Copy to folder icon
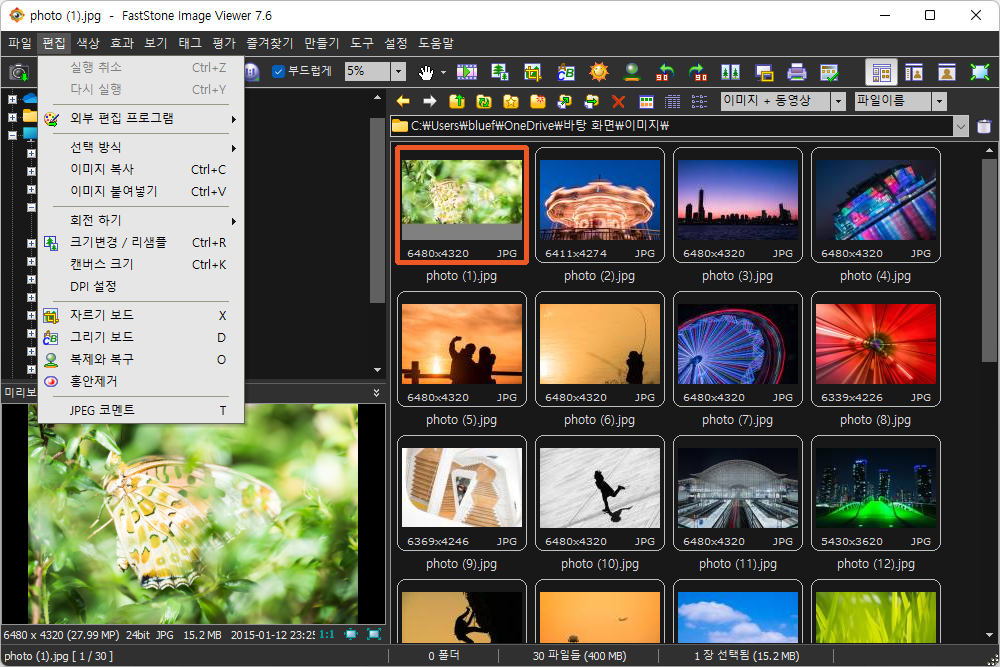The height and width of the screenshot is (667, 1000). point(564,101)
